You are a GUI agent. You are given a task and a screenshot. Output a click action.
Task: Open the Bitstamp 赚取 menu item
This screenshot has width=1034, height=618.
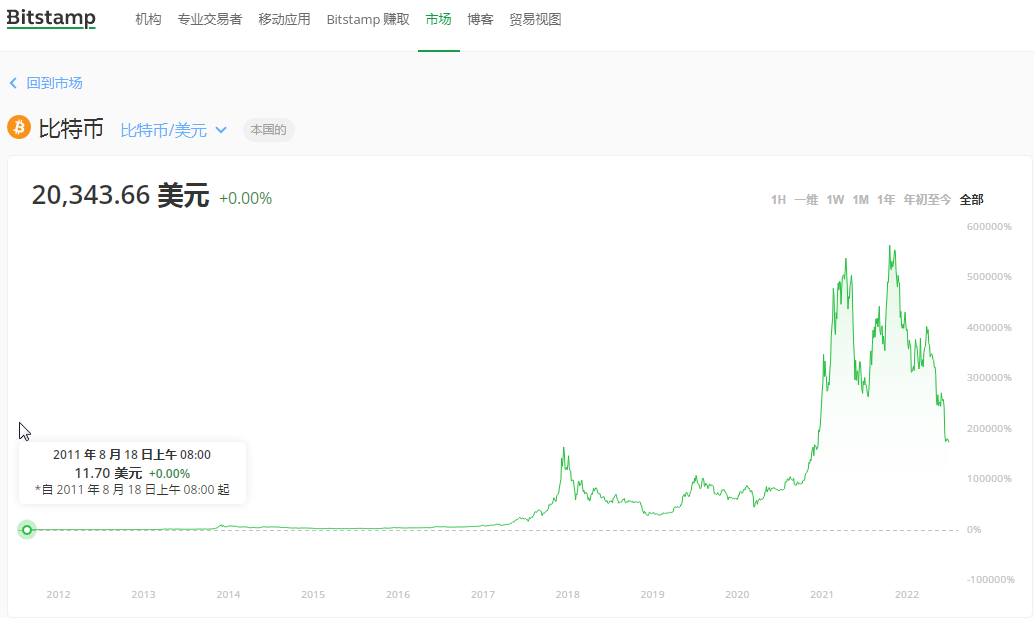click(x=367, y=20)
